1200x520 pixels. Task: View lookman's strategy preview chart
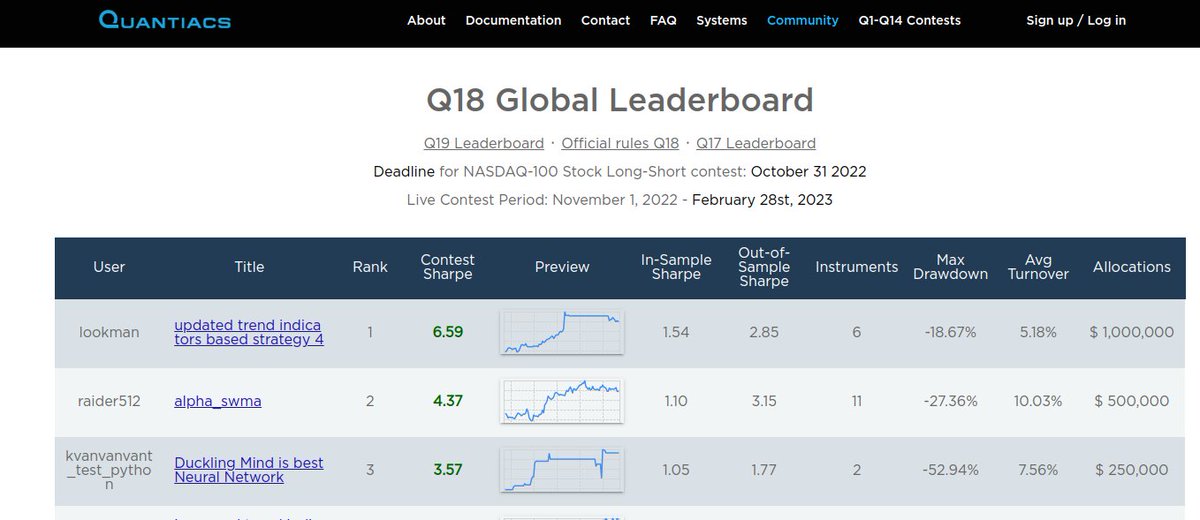point(562,332)
